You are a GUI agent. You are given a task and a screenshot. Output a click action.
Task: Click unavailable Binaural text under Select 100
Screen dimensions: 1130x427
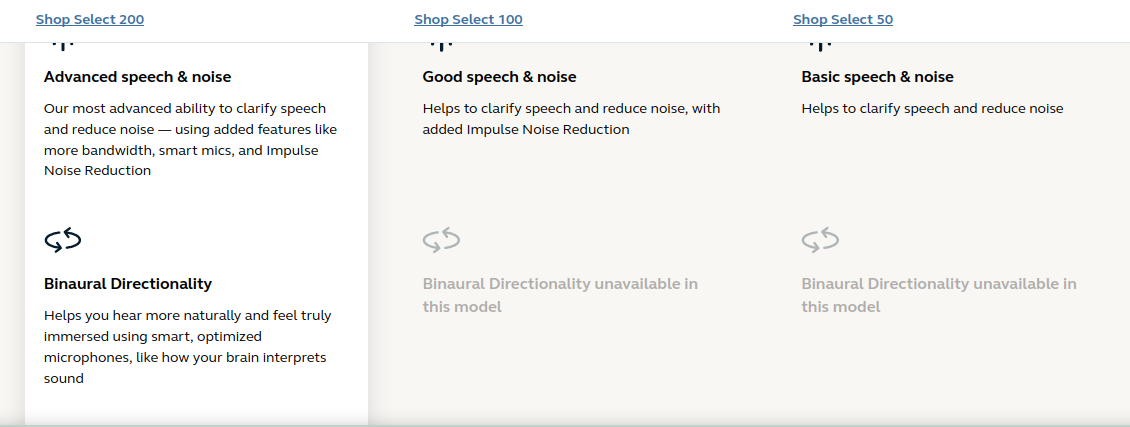(x=561, y=295)
